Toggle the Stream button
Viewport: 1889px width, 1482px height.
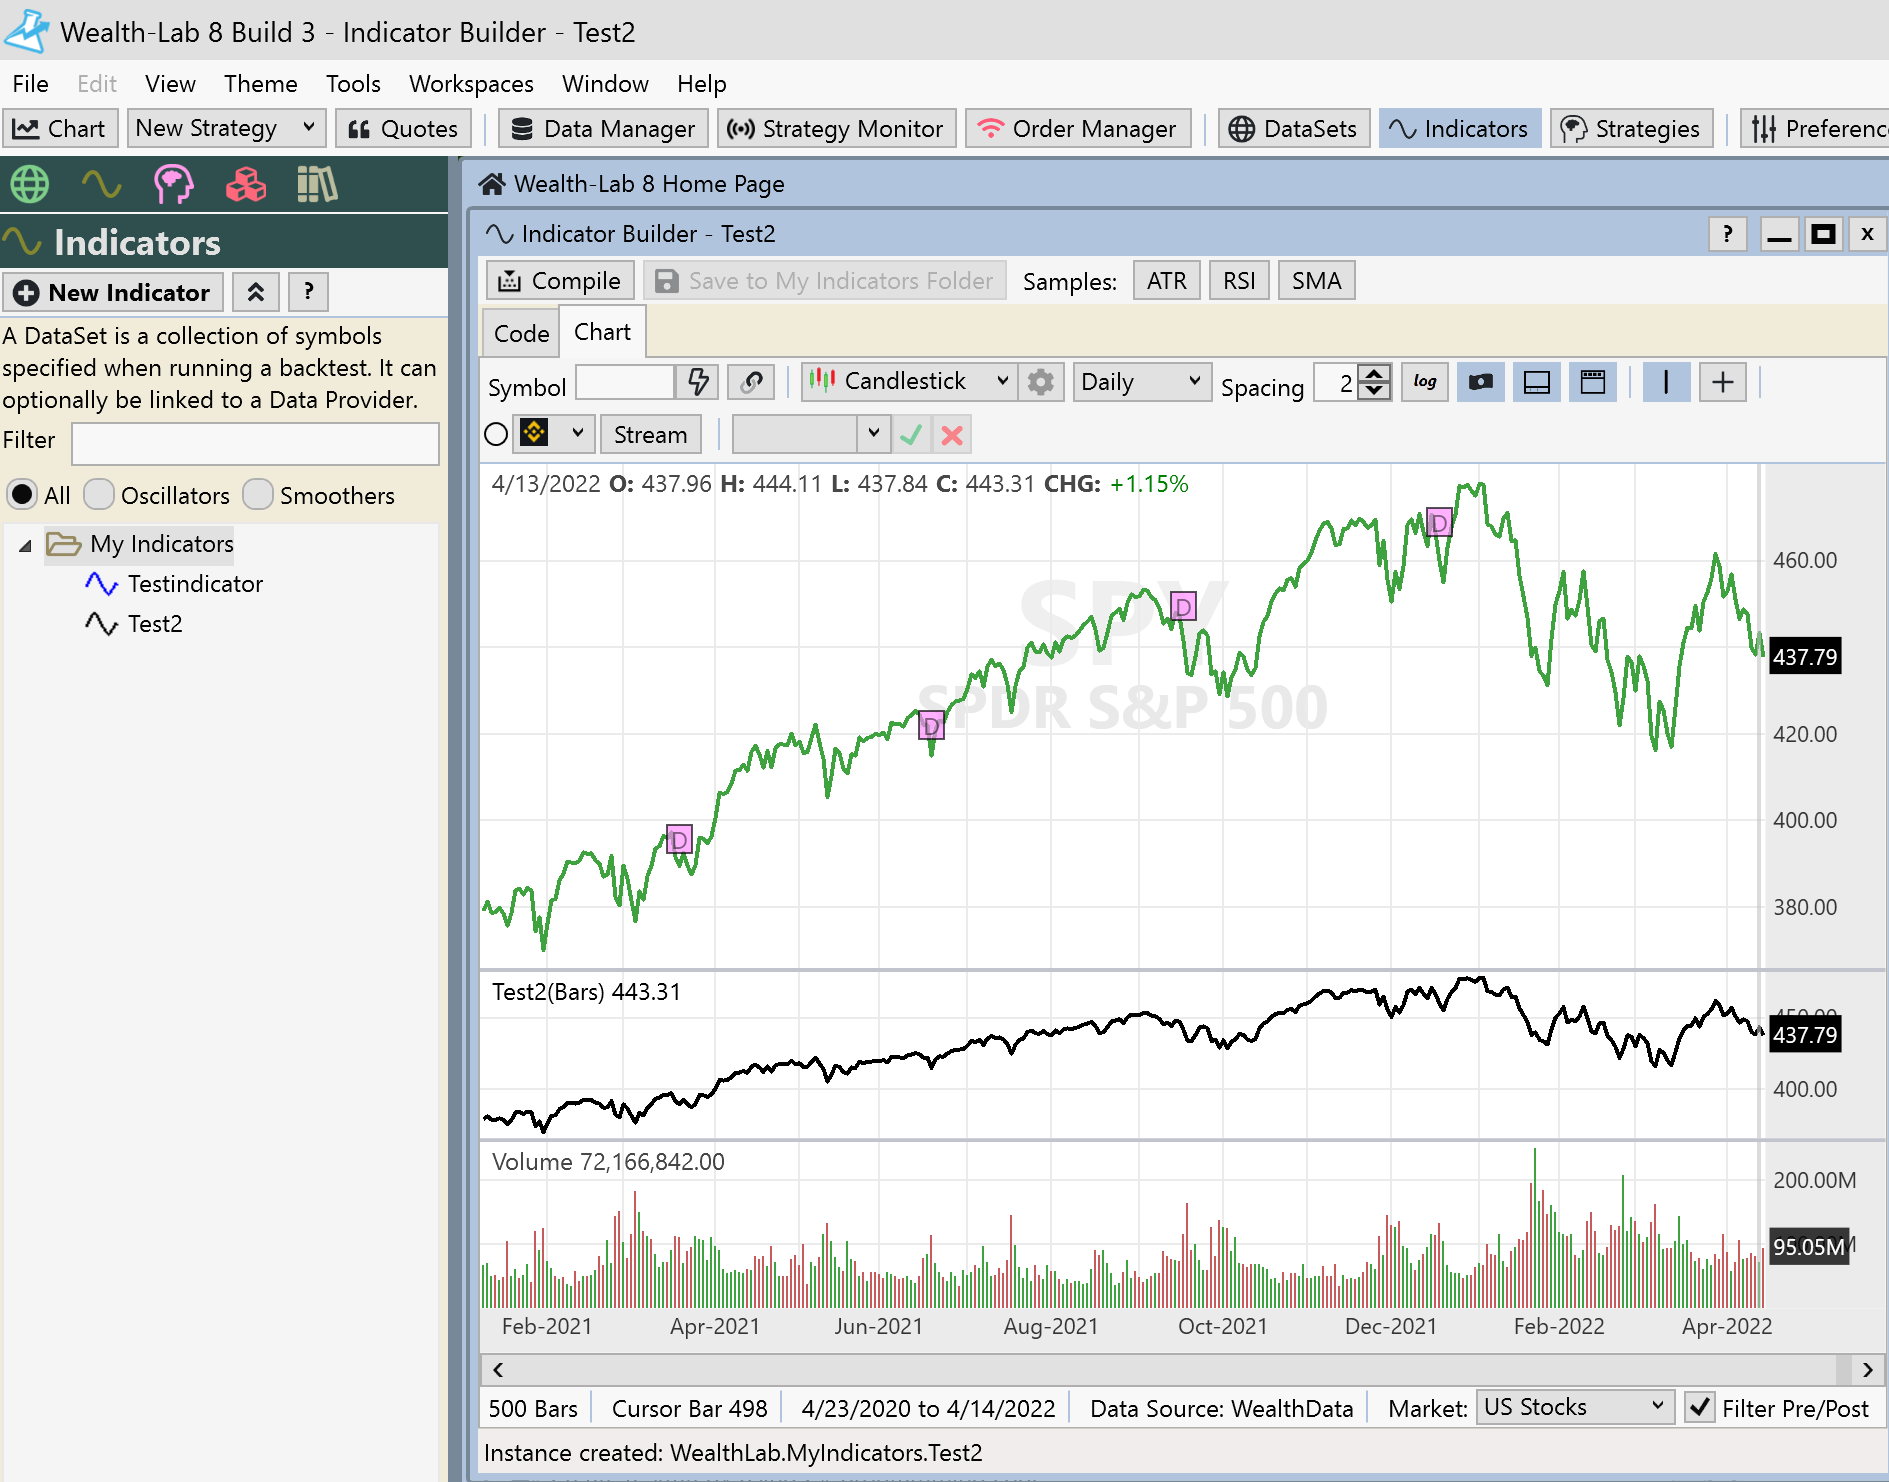(650, 435)
